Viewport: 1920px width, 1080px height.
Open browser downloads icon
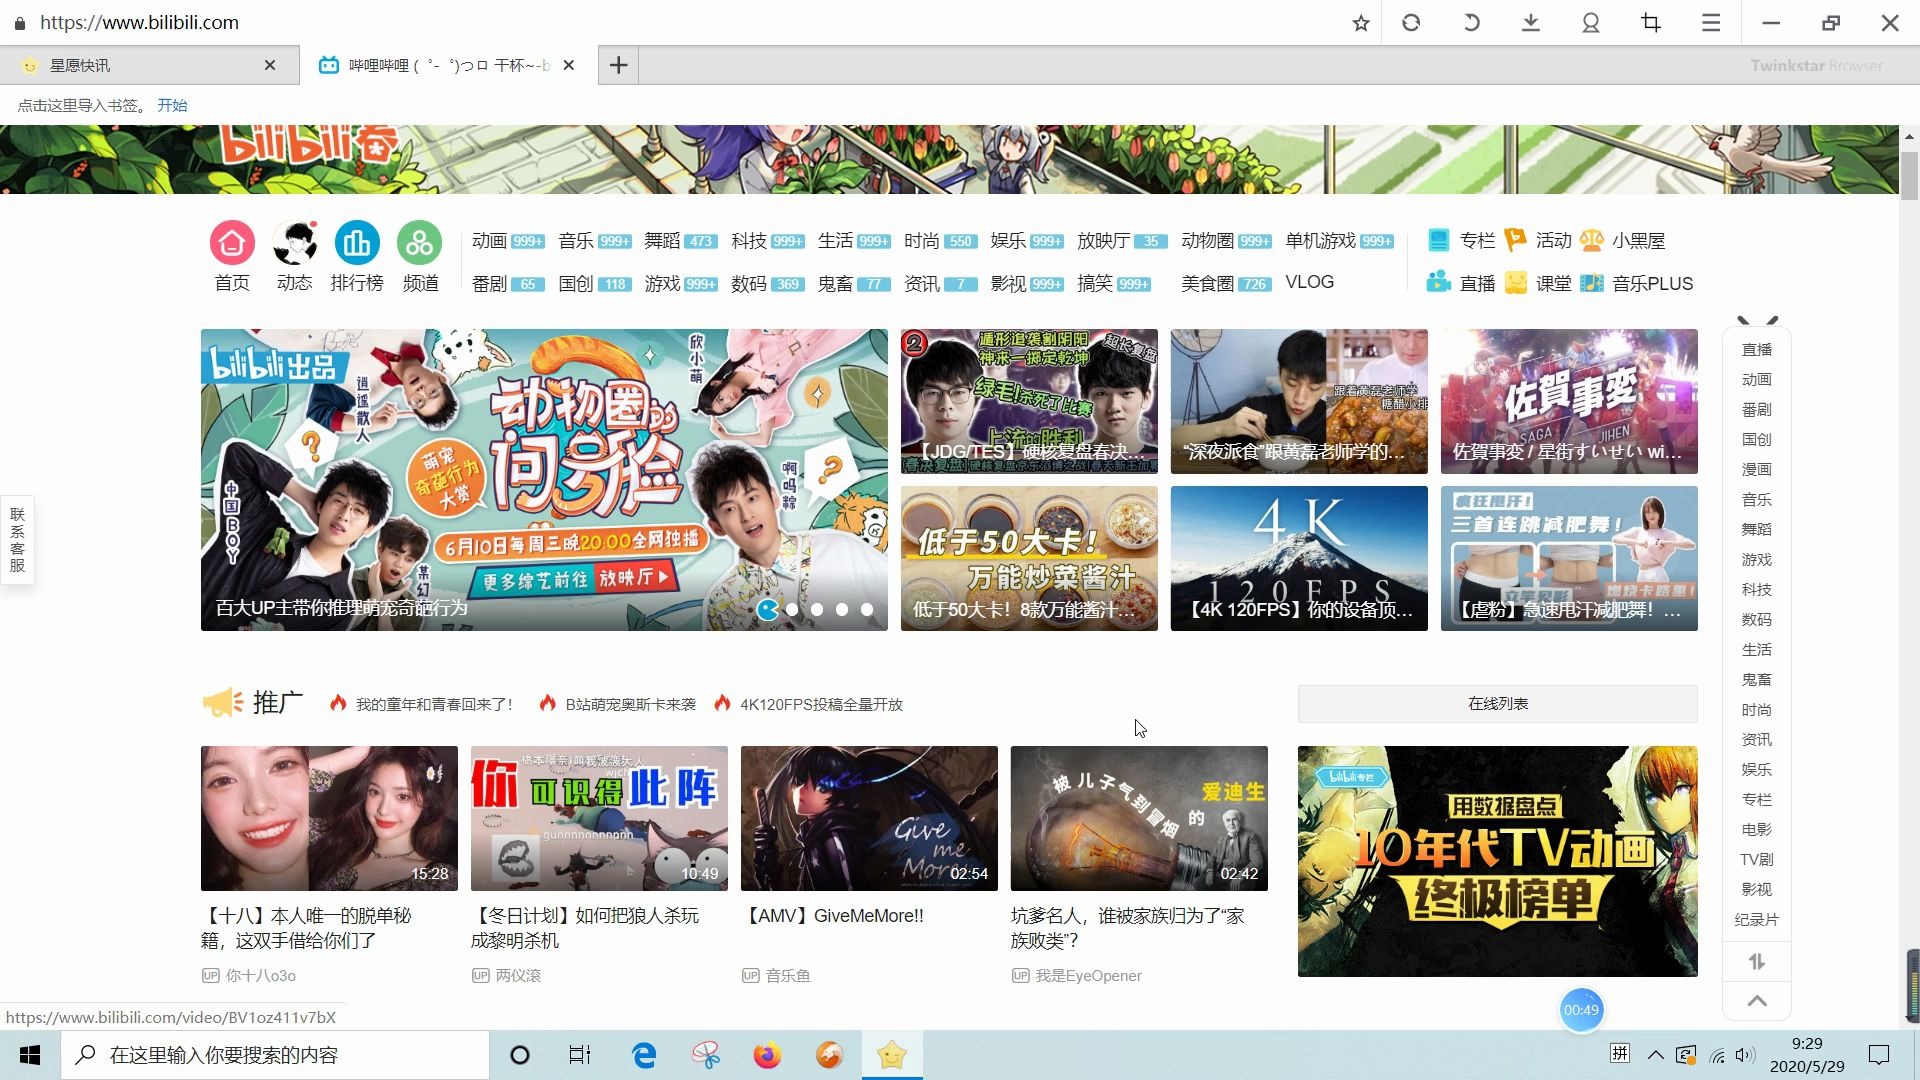(1531, 22)
